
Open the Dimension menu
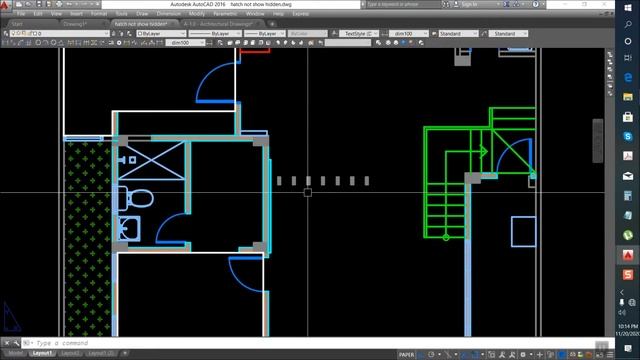(169, 14)
